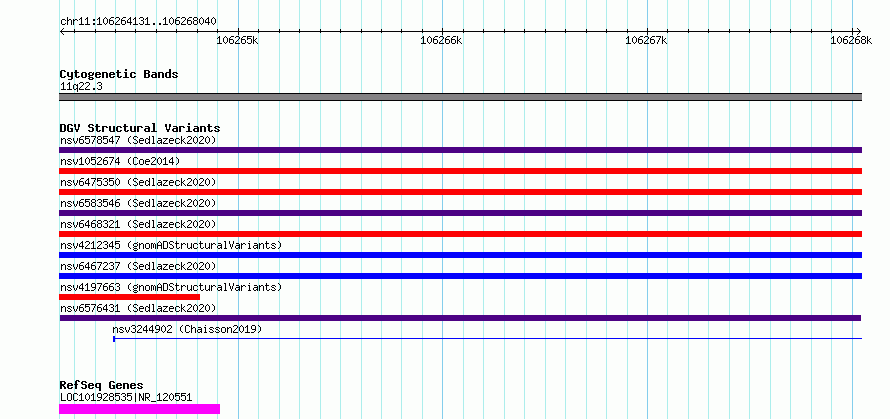890x419 pixels.
Task: Select the blue bar under nsv4212345
Action: [460, 255]
